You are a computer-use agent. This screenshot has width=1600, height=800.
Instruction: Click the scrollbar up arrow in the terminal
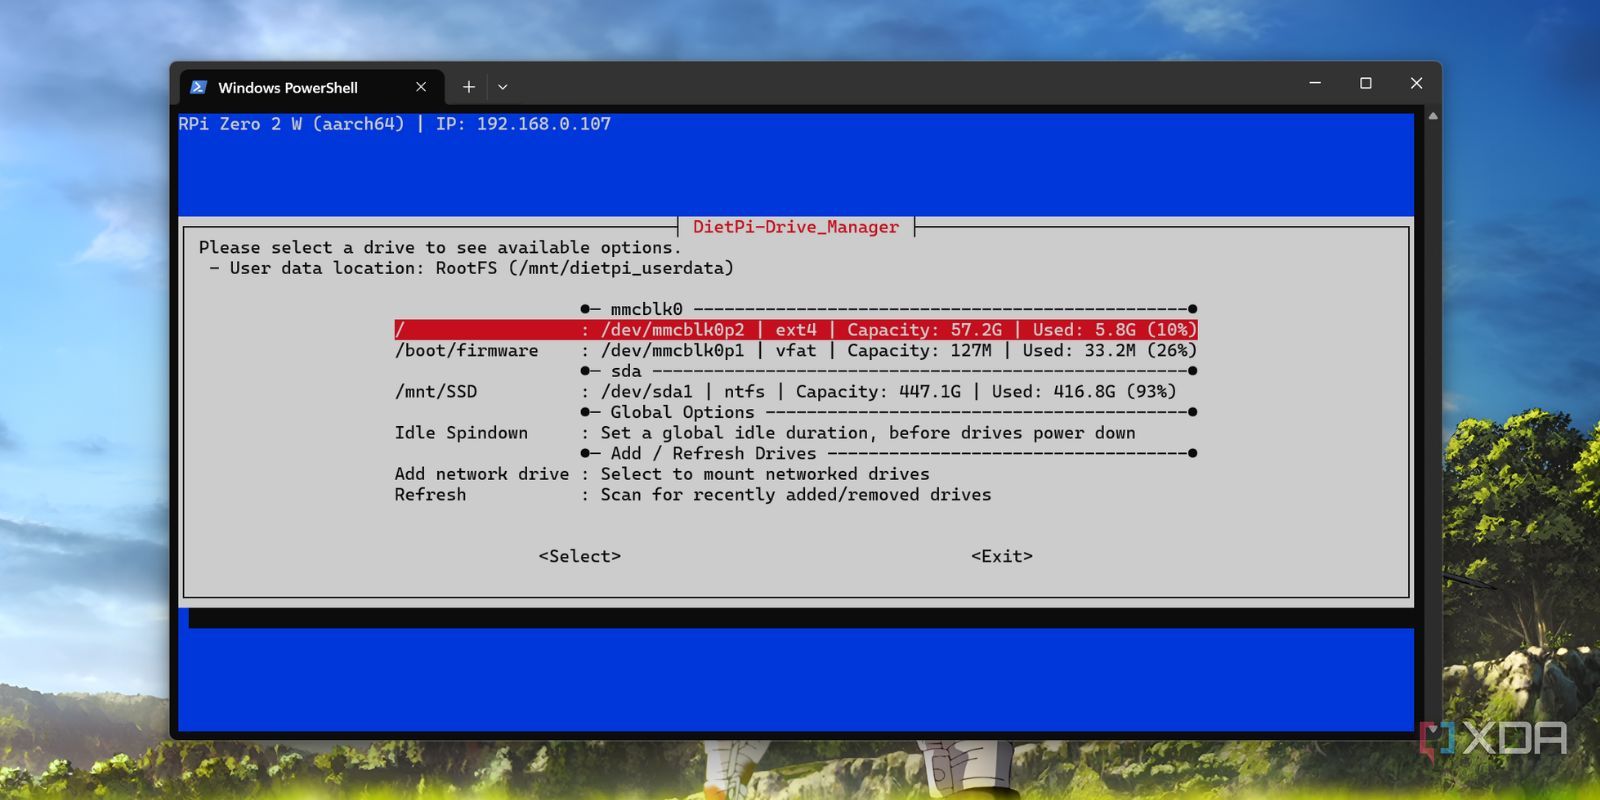click(1433, 116)
